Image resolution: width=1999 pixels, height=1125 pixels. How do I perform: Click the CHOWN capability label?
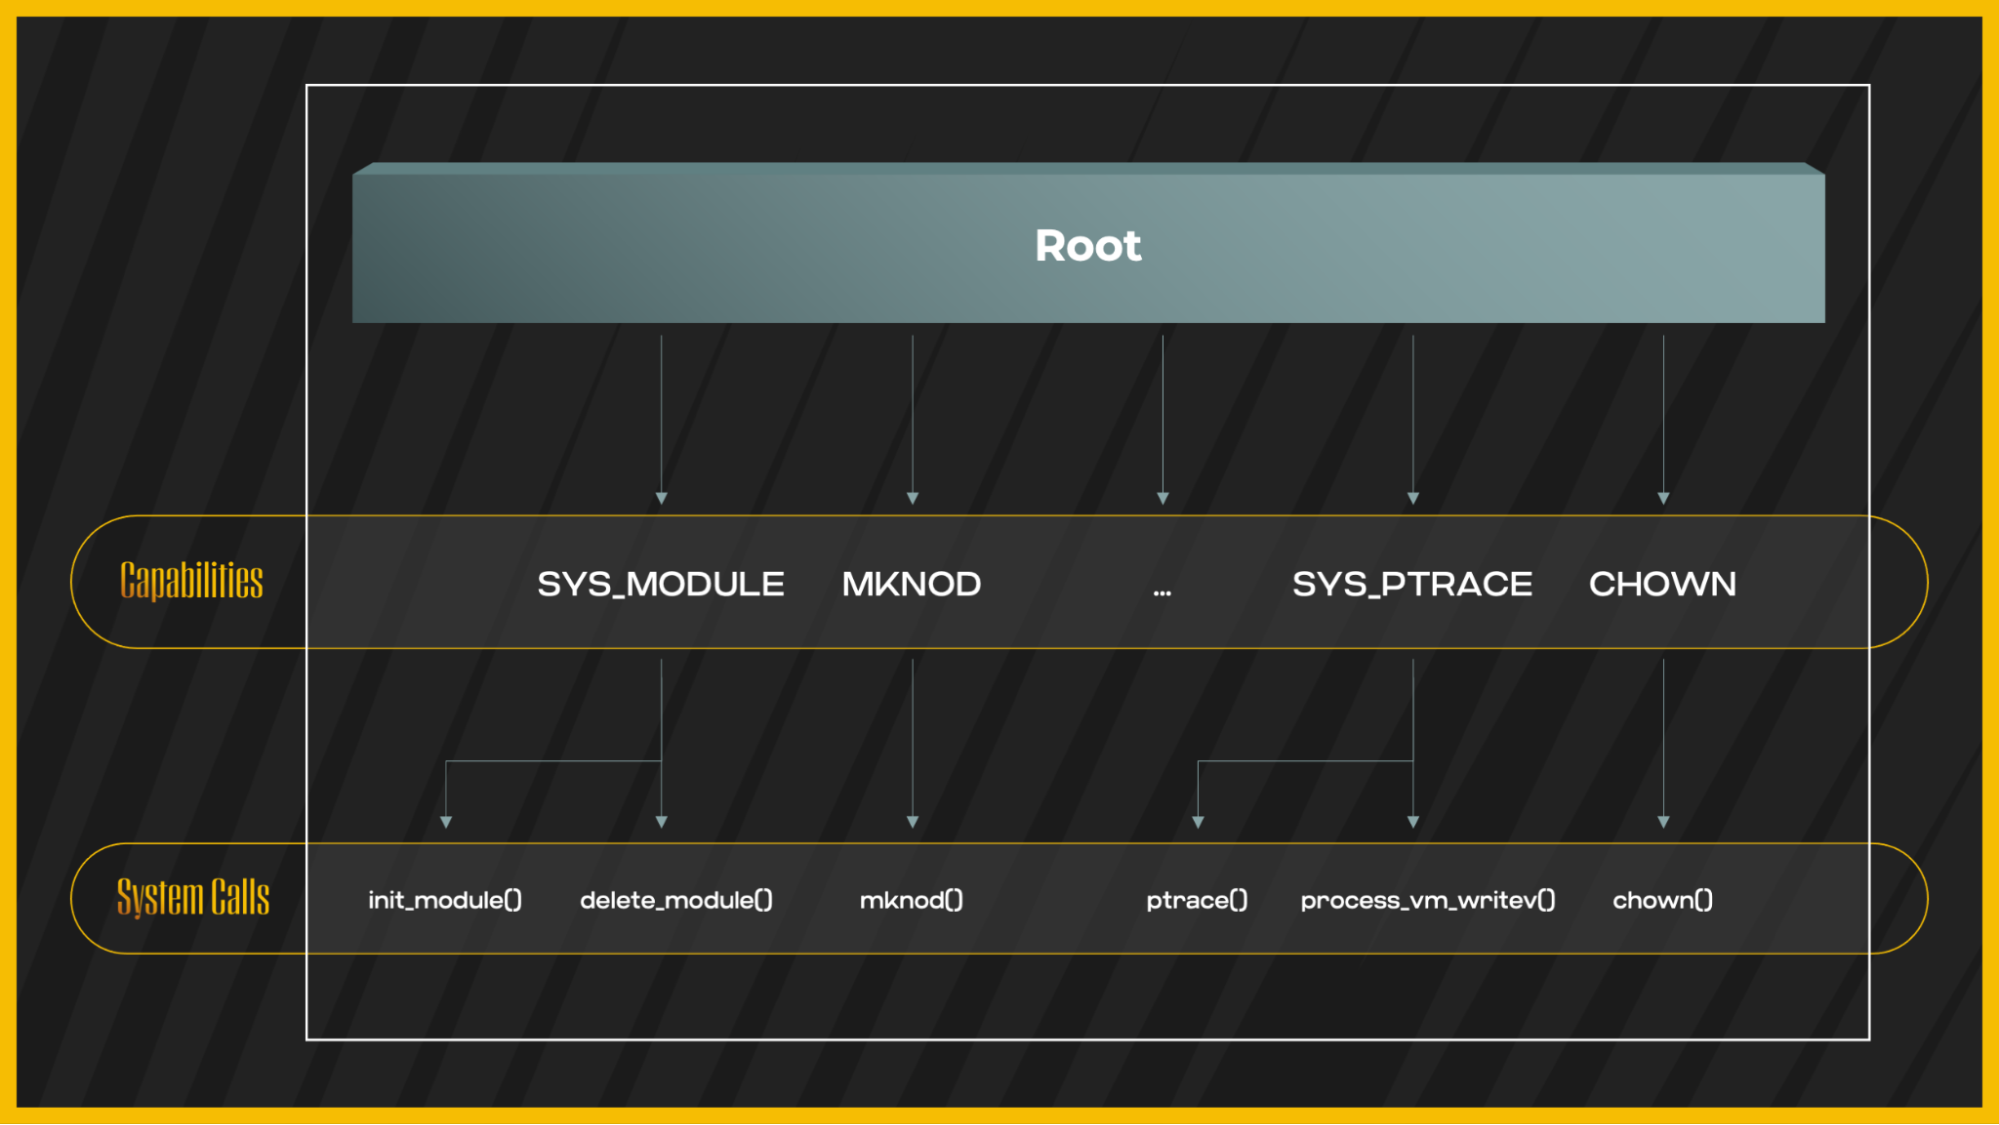click(x=1663, y=583)
